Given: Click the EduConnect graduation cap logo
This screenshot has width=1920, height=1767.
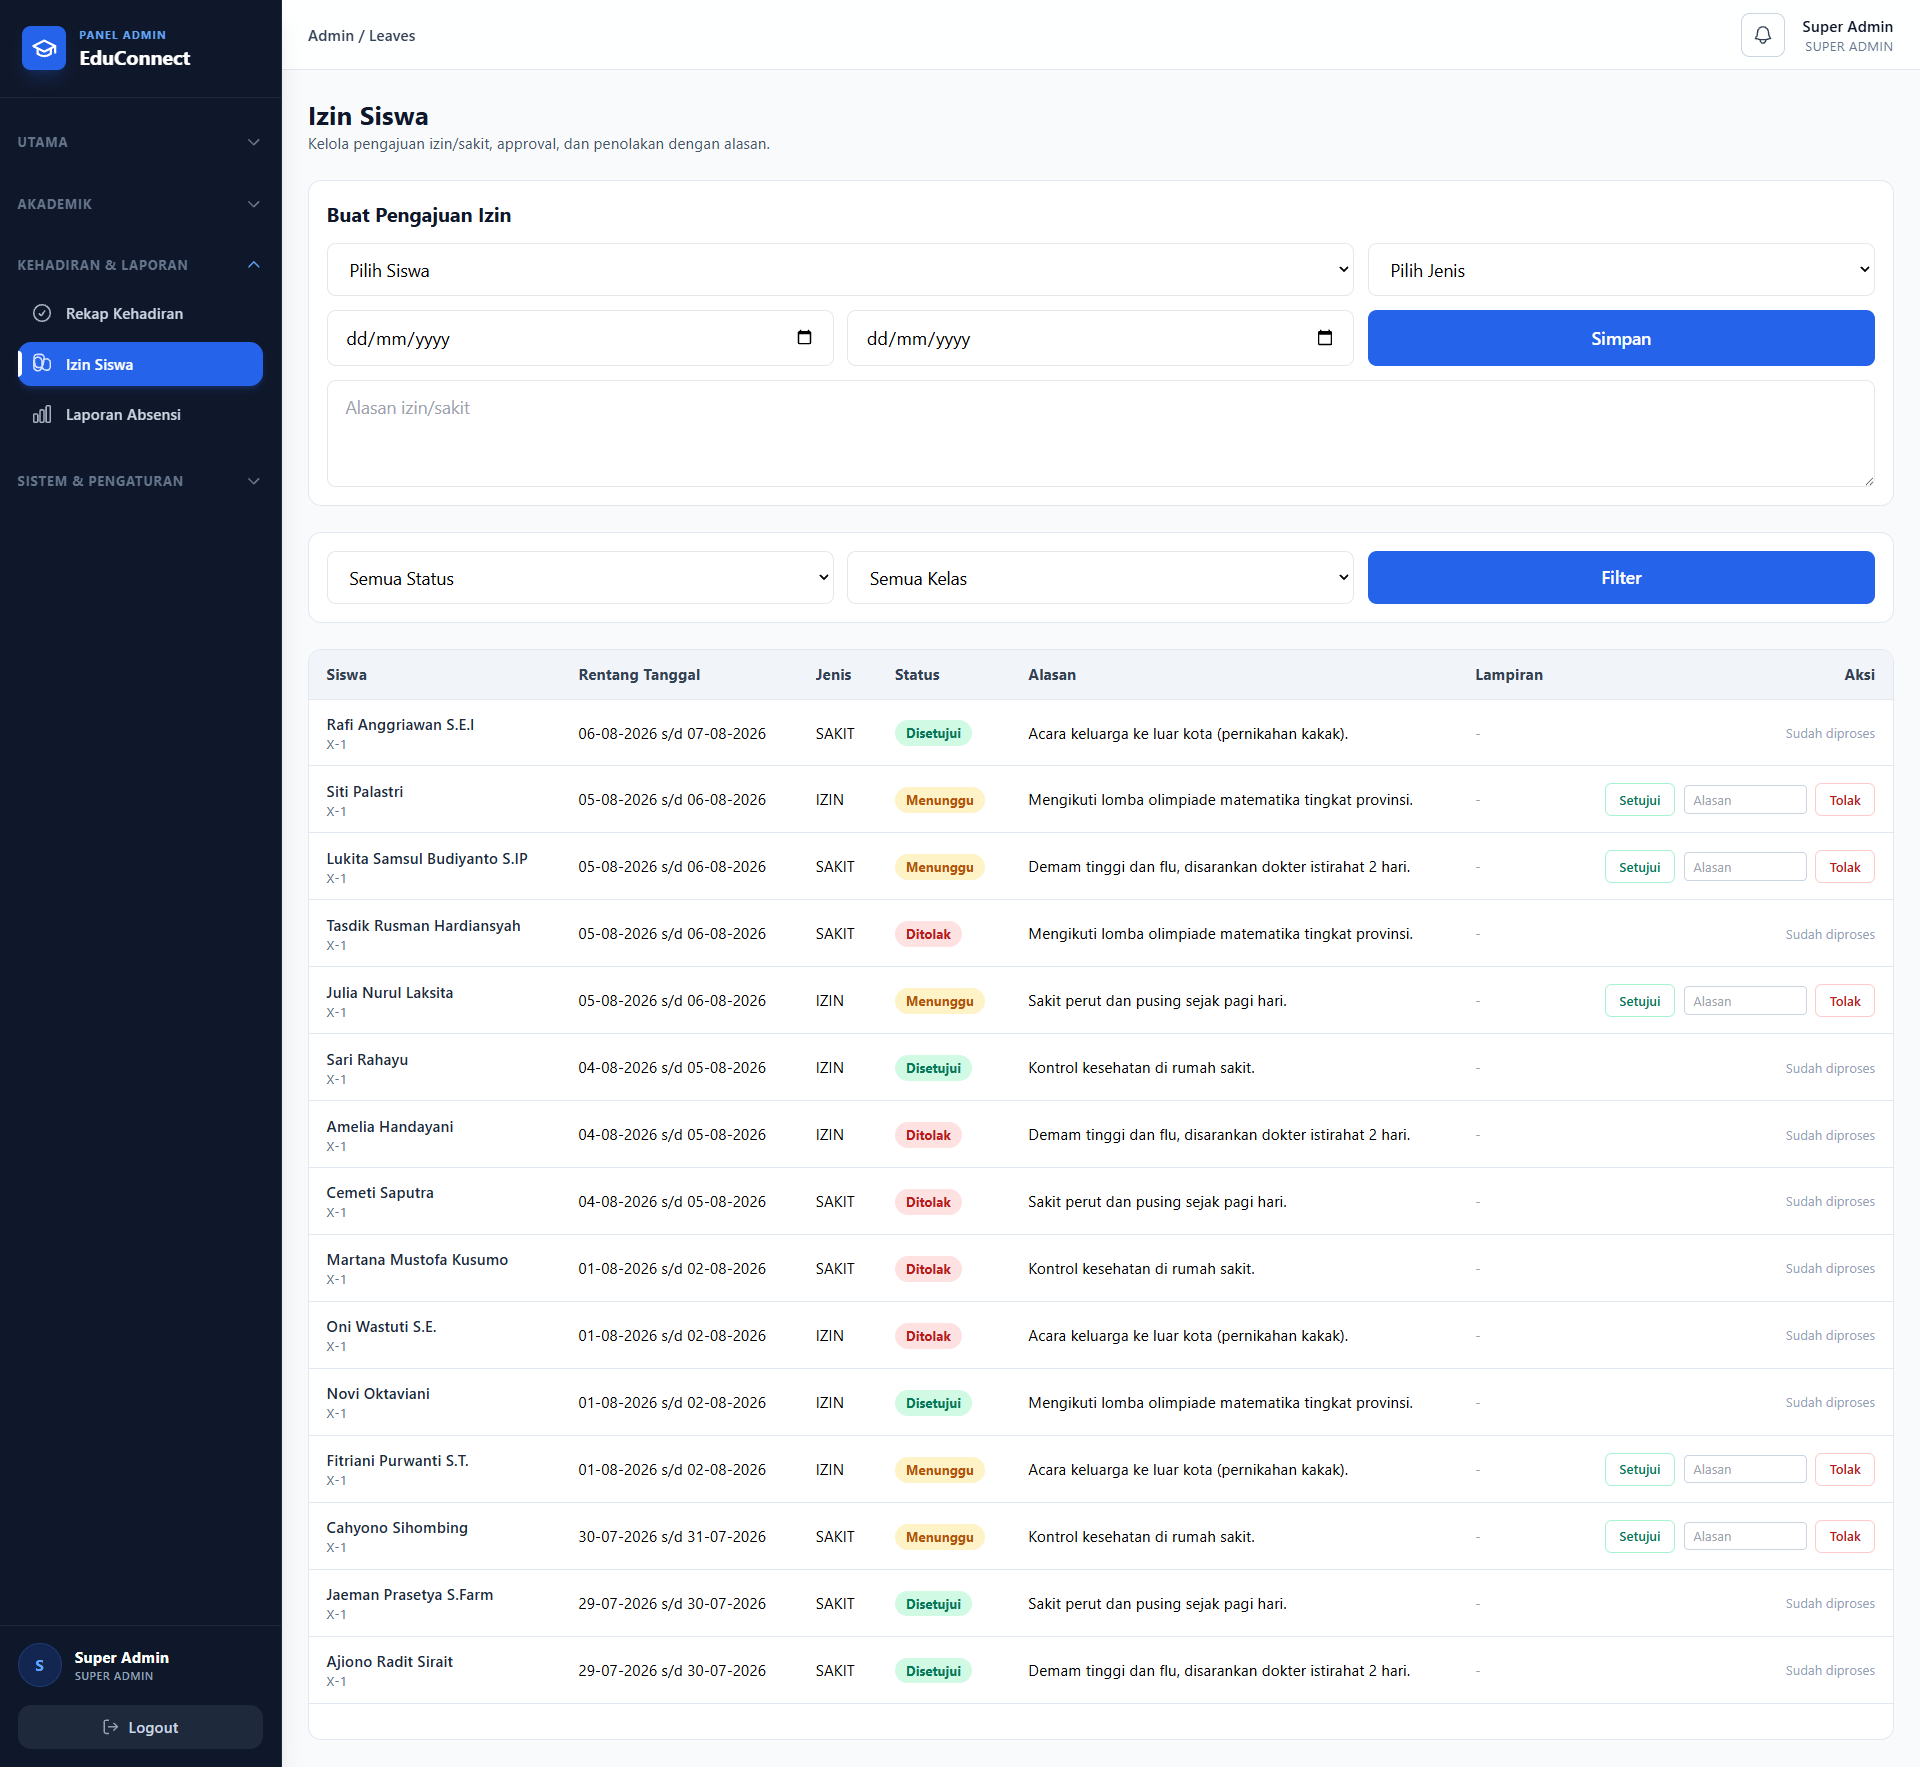Looking at the screenshot, I should 44,48.
